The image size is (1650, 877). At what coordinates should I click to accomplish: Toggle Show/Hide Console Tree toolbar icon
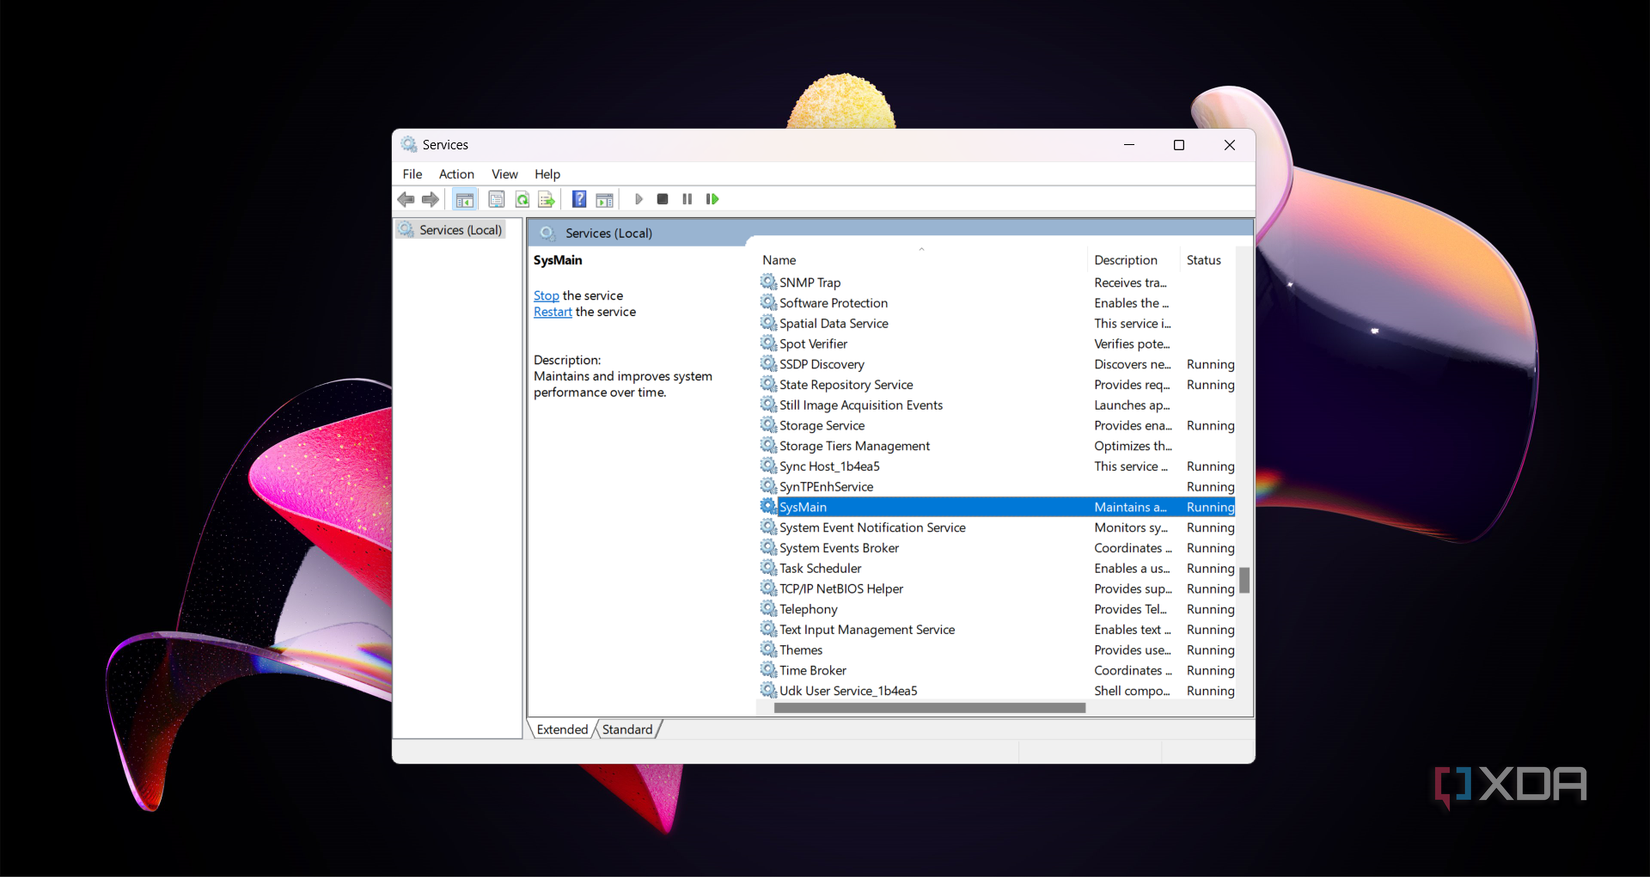465,200
